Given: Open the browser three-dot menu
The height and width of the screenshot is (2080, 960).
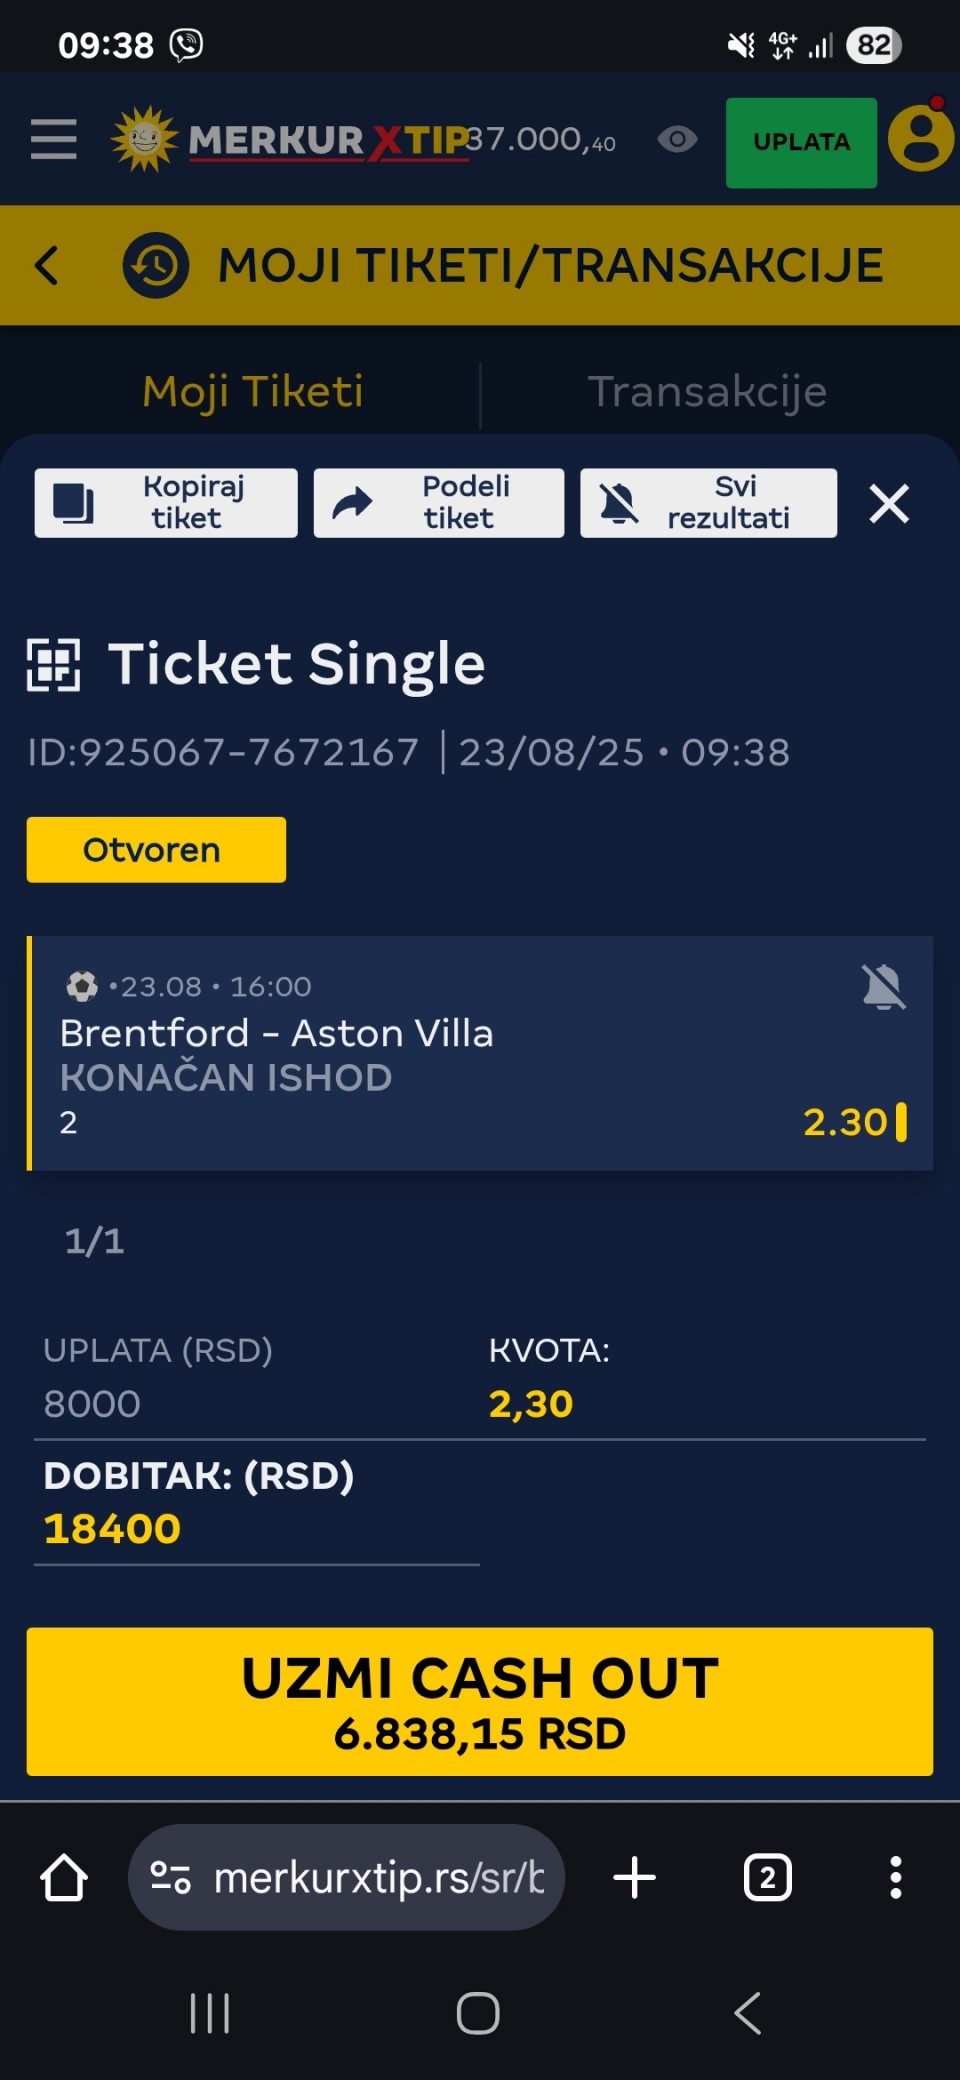Looking at the screenshot, I should [x=896, y=1878].
